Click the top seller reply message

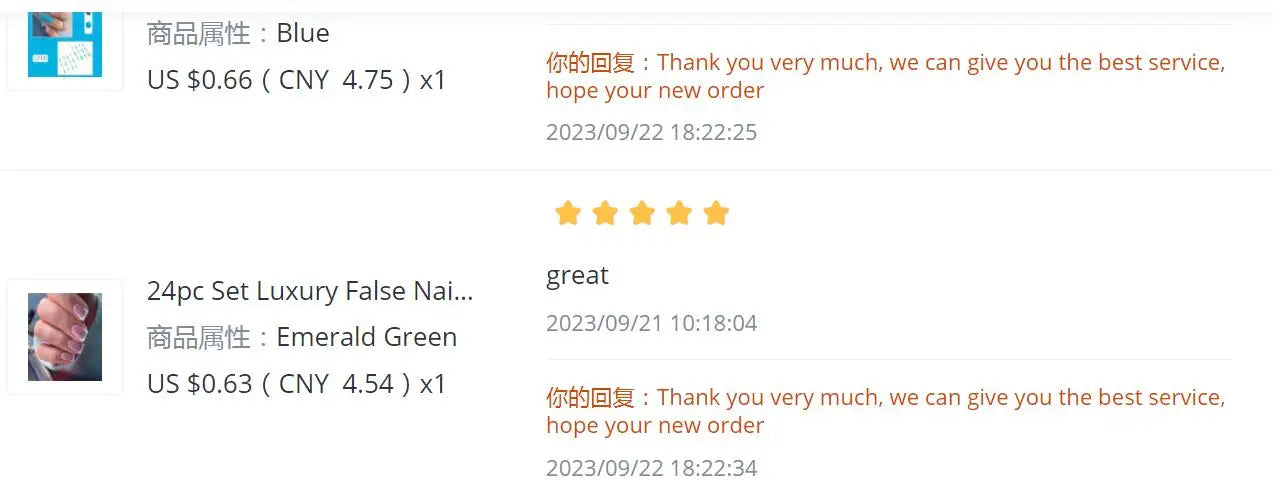click(885, 76)
